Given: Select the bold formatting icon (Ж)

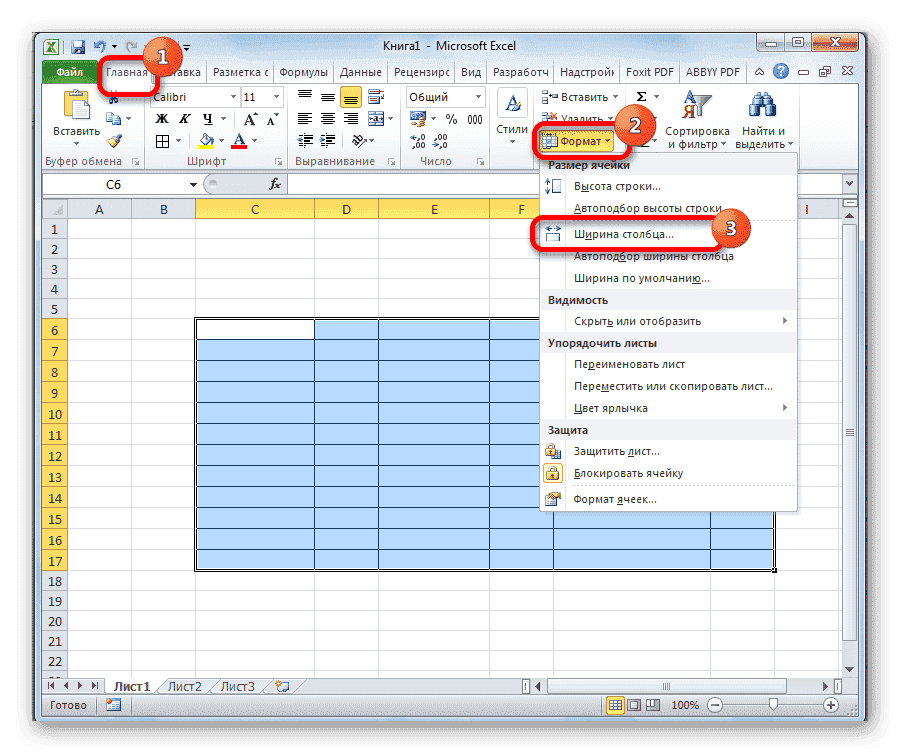Looking at the screenshot, I should click(161, 119).
